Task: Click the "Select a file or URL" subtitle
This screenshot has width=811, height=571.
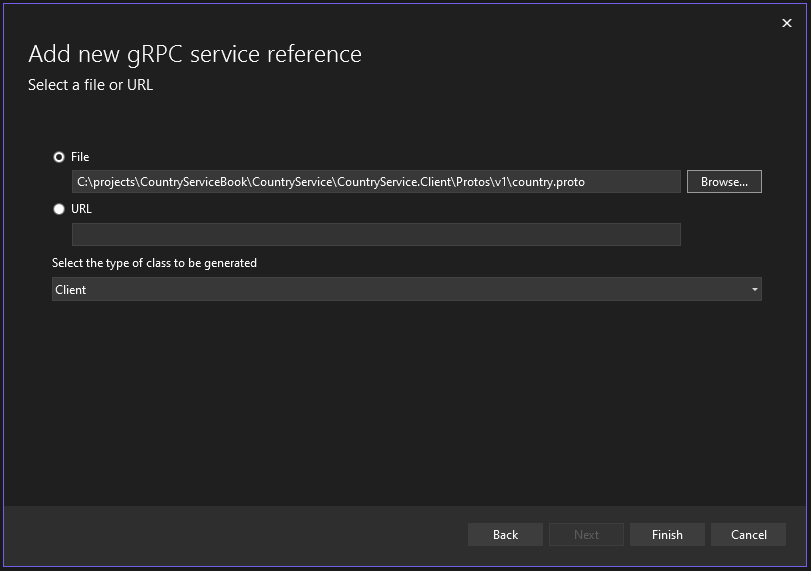Action: pos(90,85)
